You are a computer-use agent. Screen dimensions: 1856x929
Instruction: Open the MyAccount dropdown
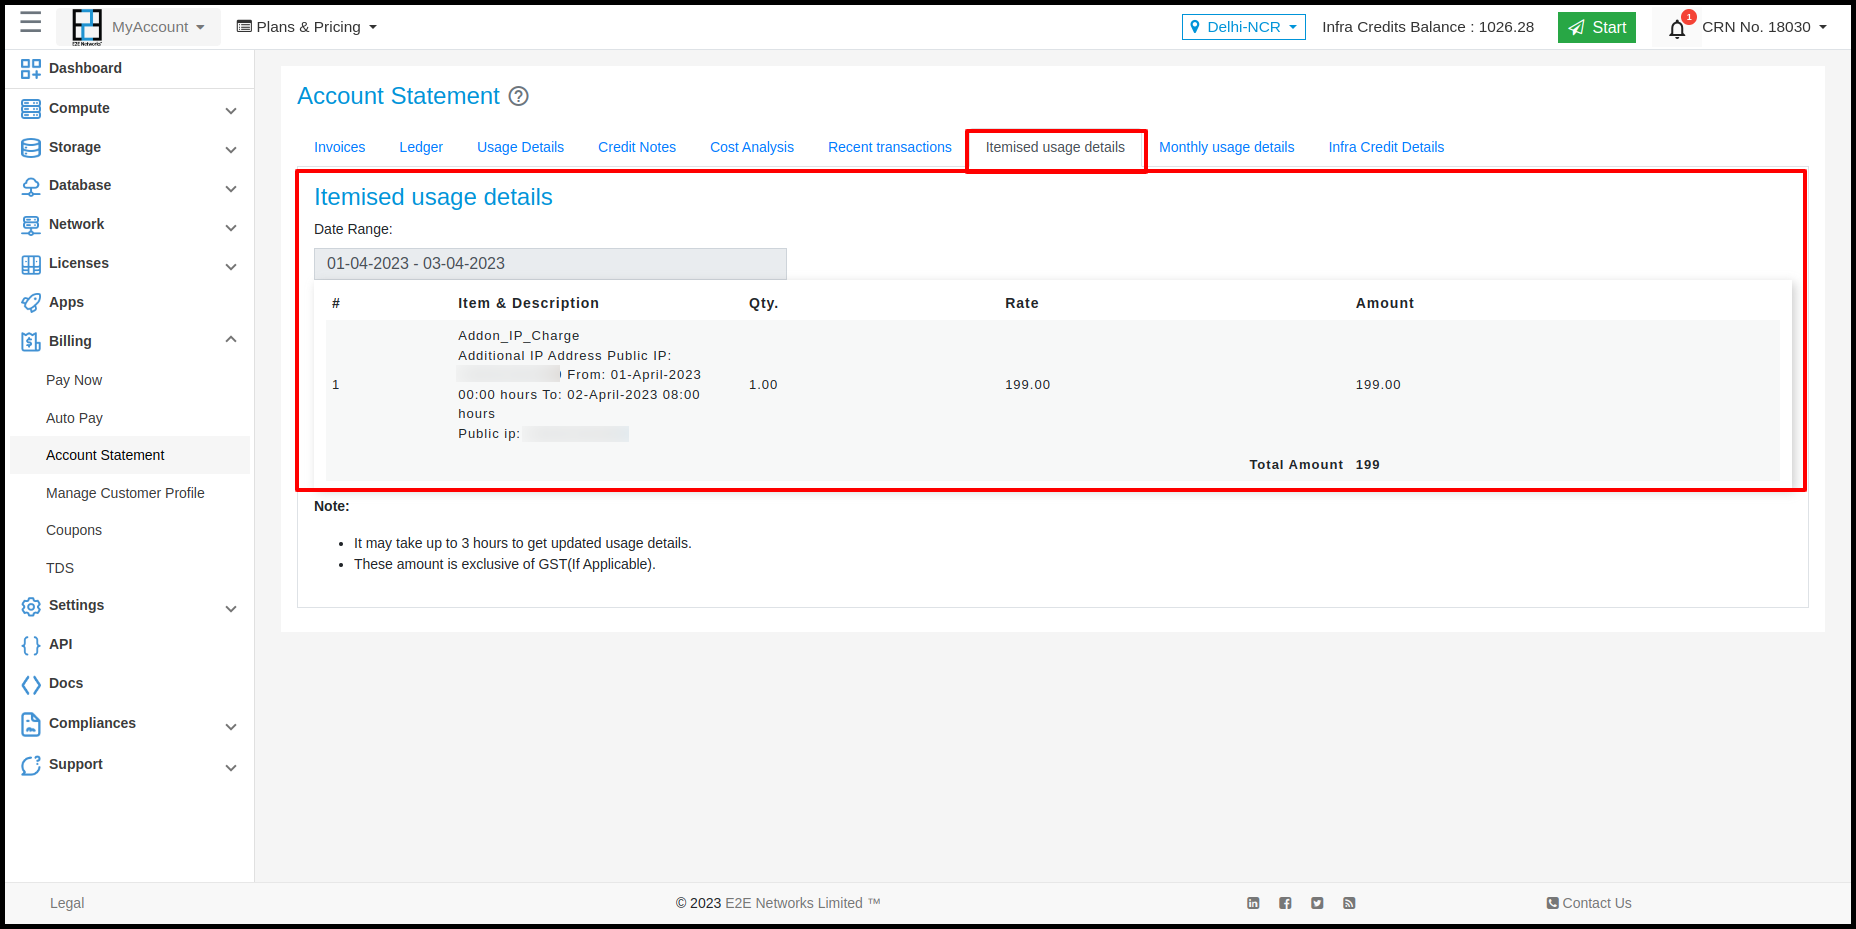tap(158, 27)
